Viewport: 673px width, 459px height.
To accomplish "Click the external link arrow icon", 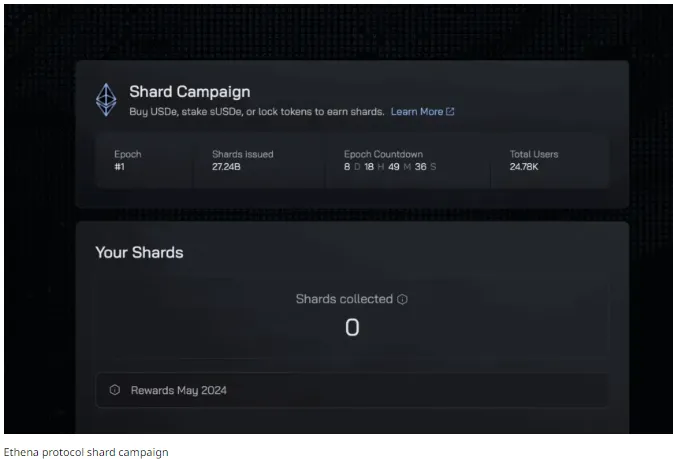I will coord(450,112).
